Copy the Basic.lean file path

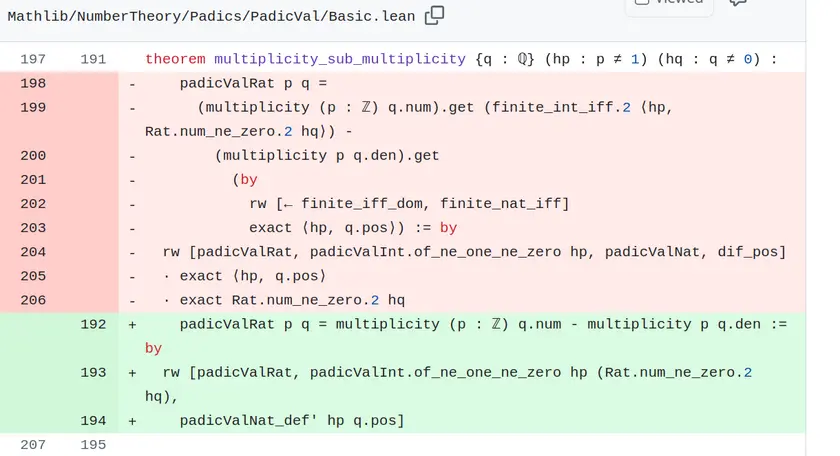[434, 16]
